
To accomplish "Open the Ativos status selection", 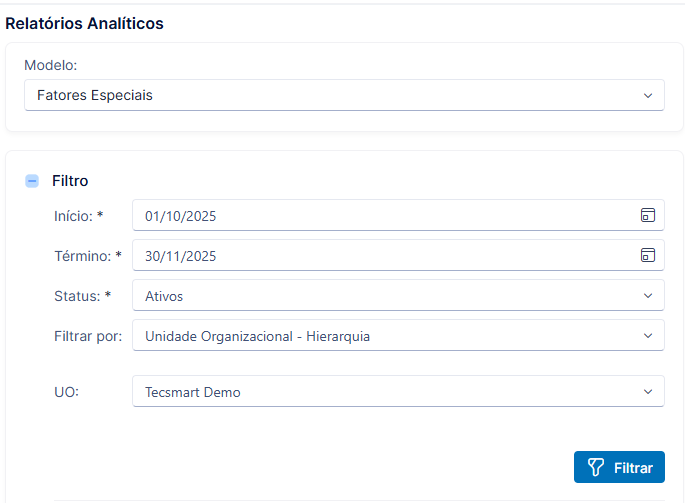I will (398, 296).
